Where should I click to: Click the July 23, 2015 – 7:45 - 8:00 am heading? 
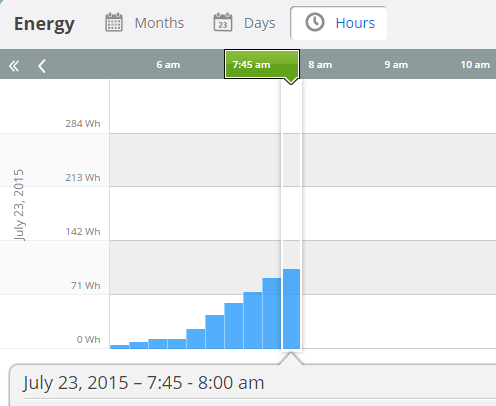143,383
